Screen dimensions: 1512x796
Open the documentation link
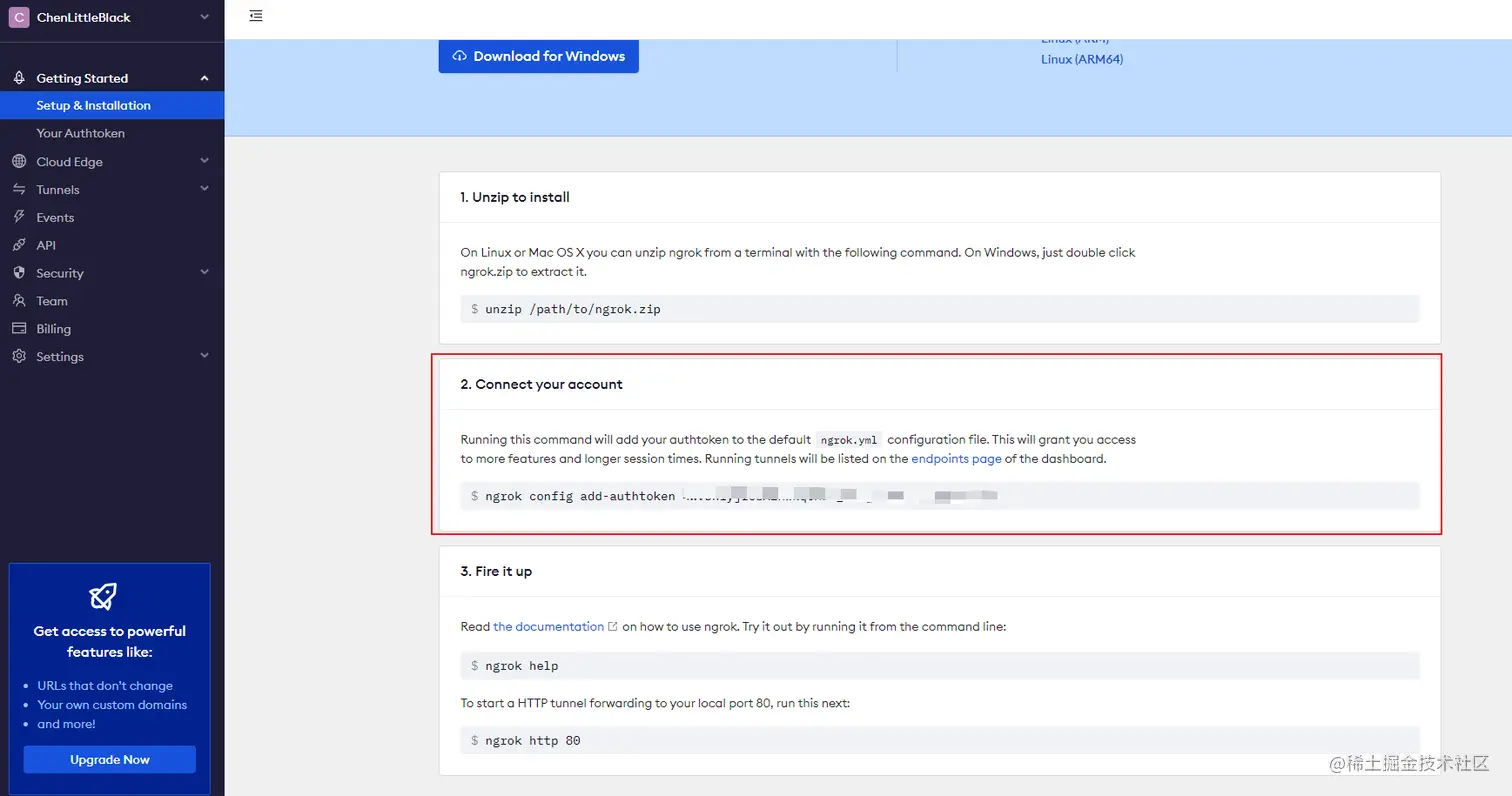coord(548,626)
